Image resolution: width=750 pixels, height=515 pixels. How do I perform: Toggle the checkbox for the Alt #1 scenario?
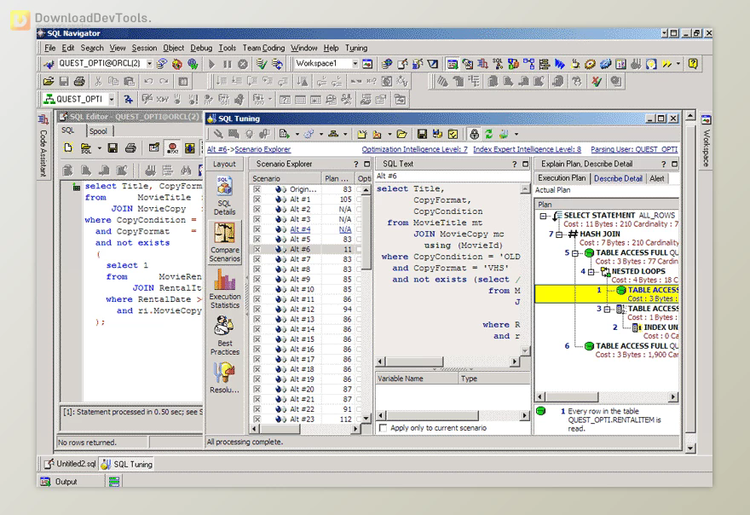click(257, 199)
